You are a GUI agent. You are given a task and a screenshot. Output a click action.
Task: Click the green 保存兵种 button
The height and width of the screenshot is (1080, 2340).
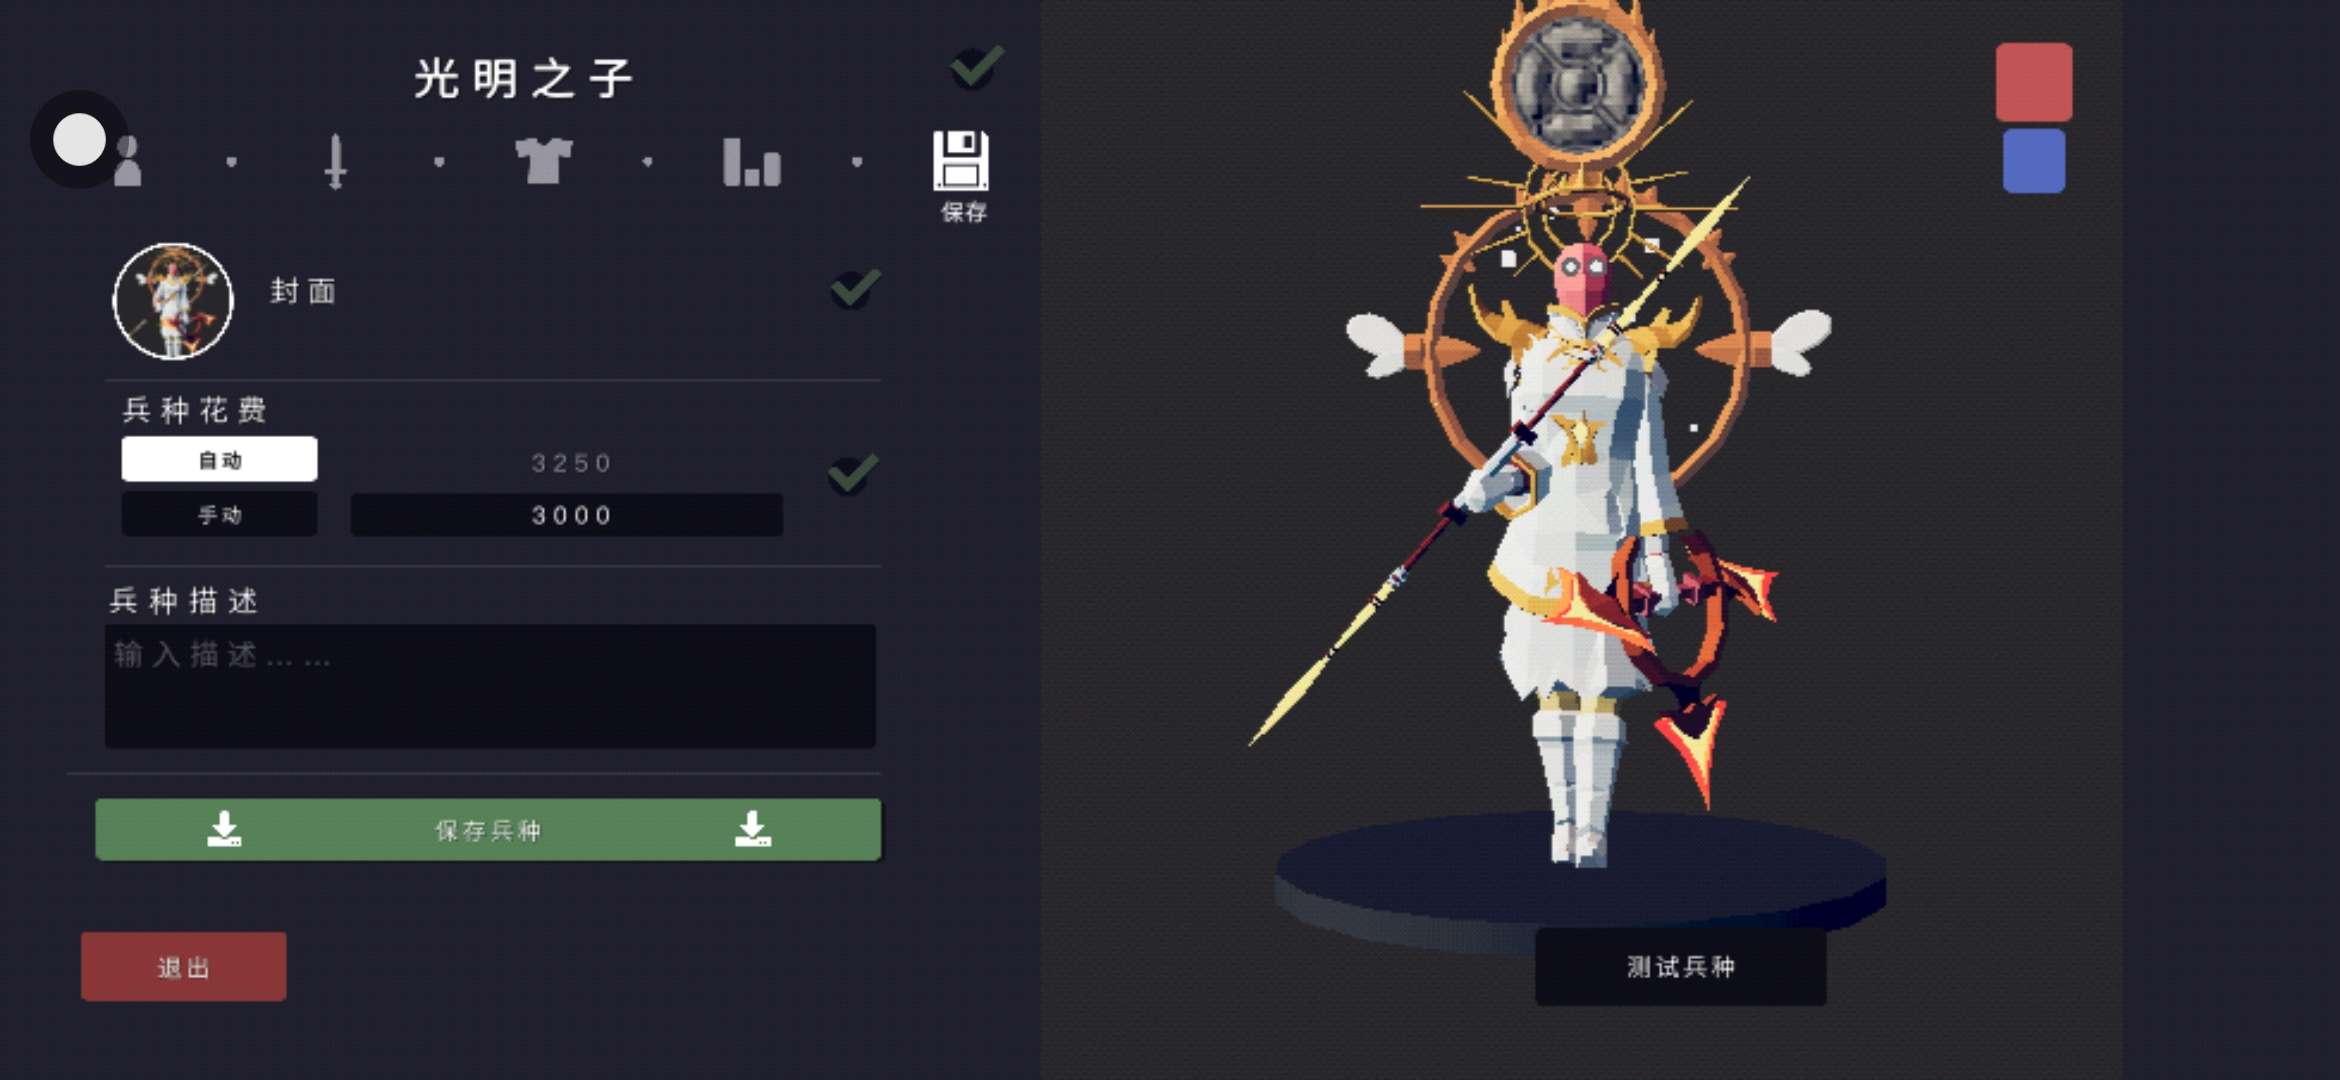[488, 829]
